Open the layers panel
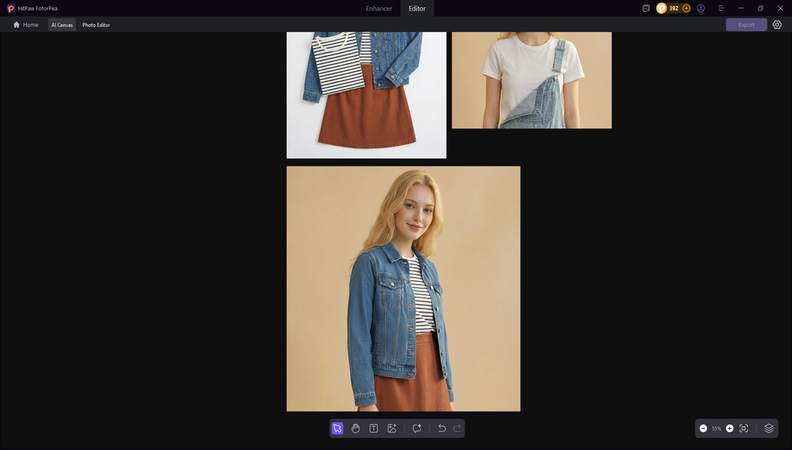Image resolution: width=792 pixels, height=450 pixels. (x=769, y=428)
